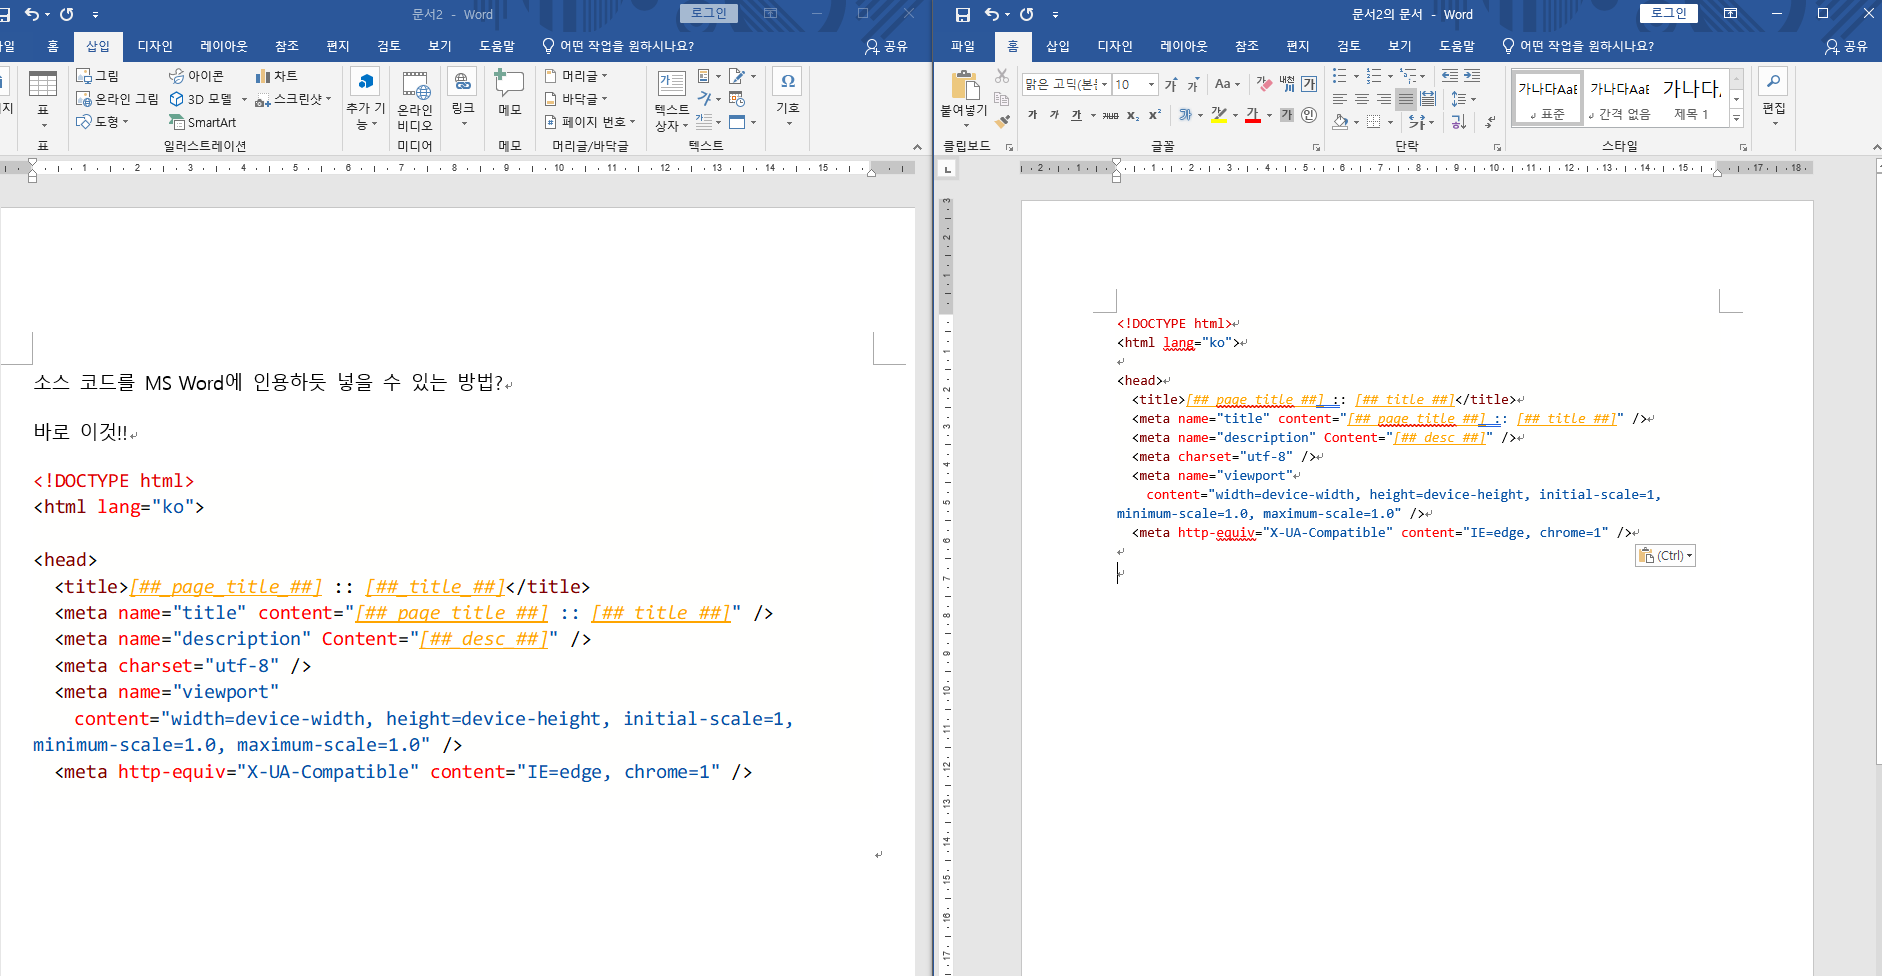
Task: Click 공유 share button in right window
Action: tap(1846, 46)
